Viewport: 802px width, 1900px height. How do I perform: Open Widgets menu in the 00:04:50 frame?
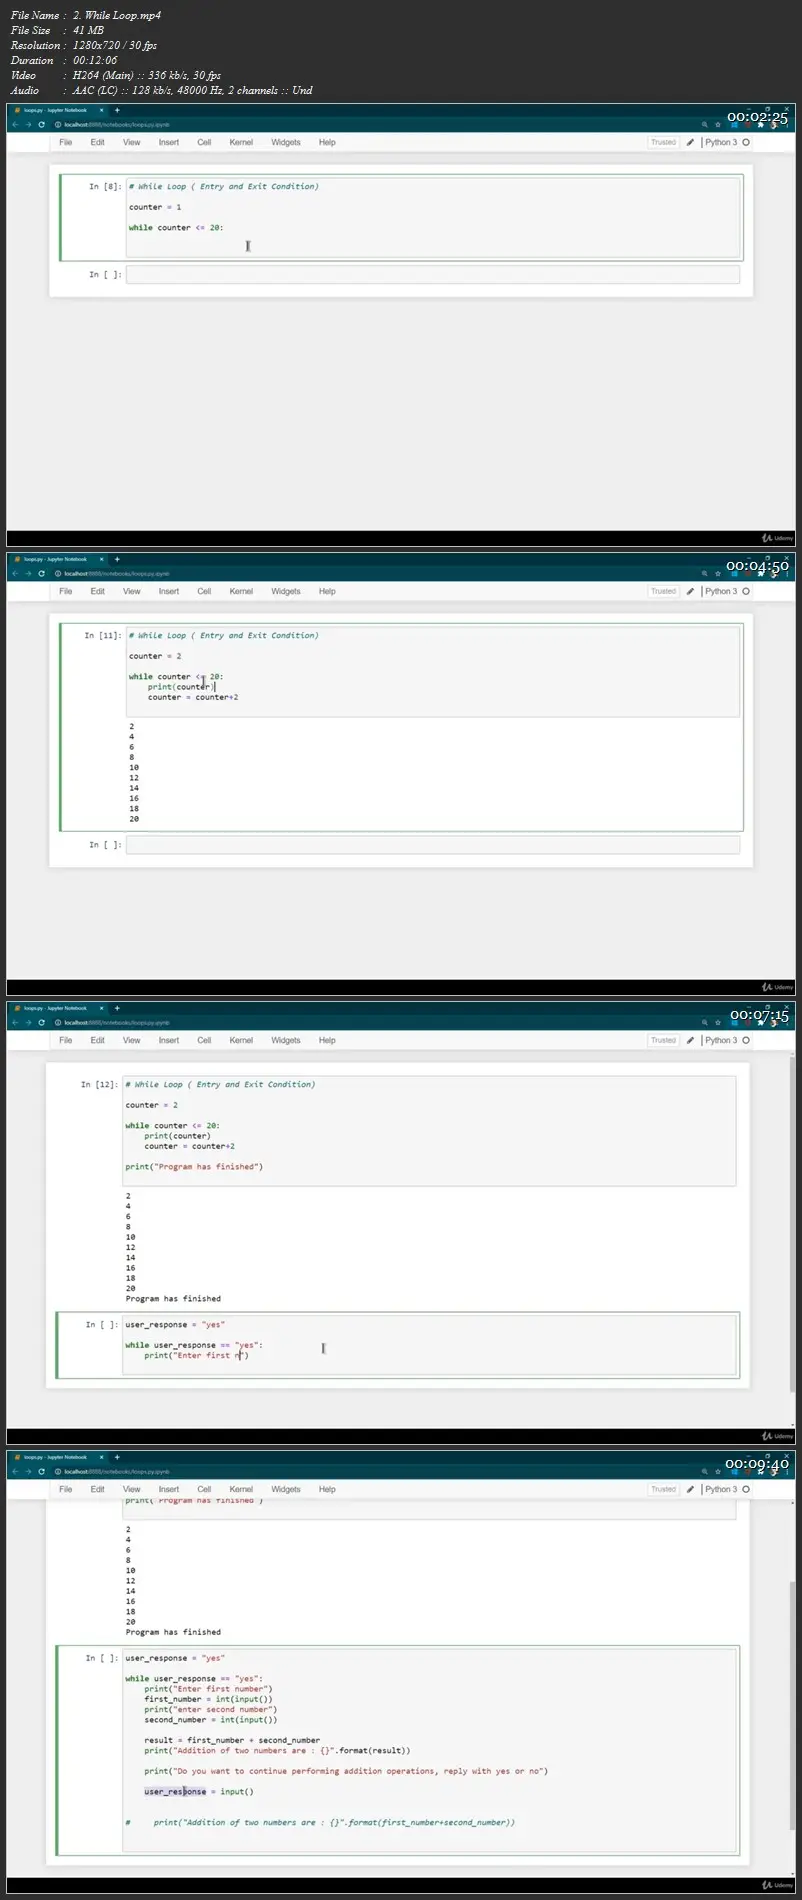286,591
